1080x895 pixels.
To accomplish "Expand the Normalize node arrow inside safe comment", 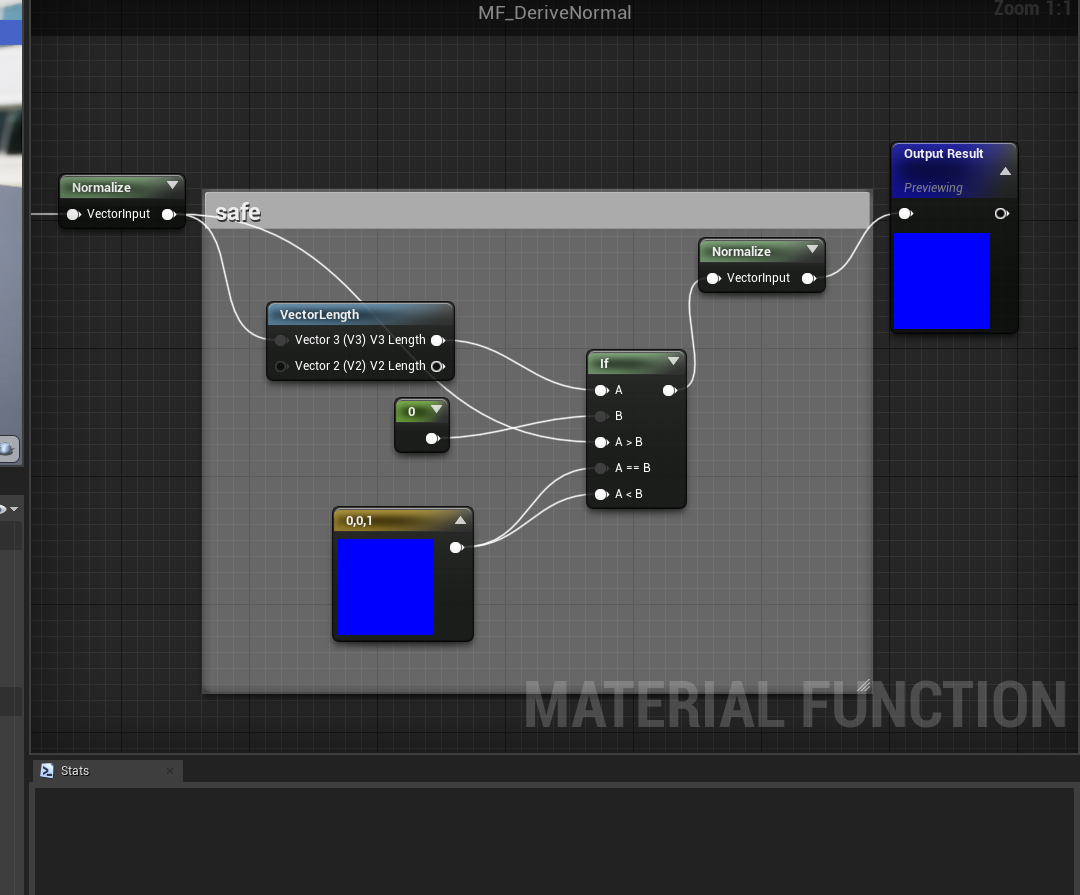I will click(x=811, y=250).
